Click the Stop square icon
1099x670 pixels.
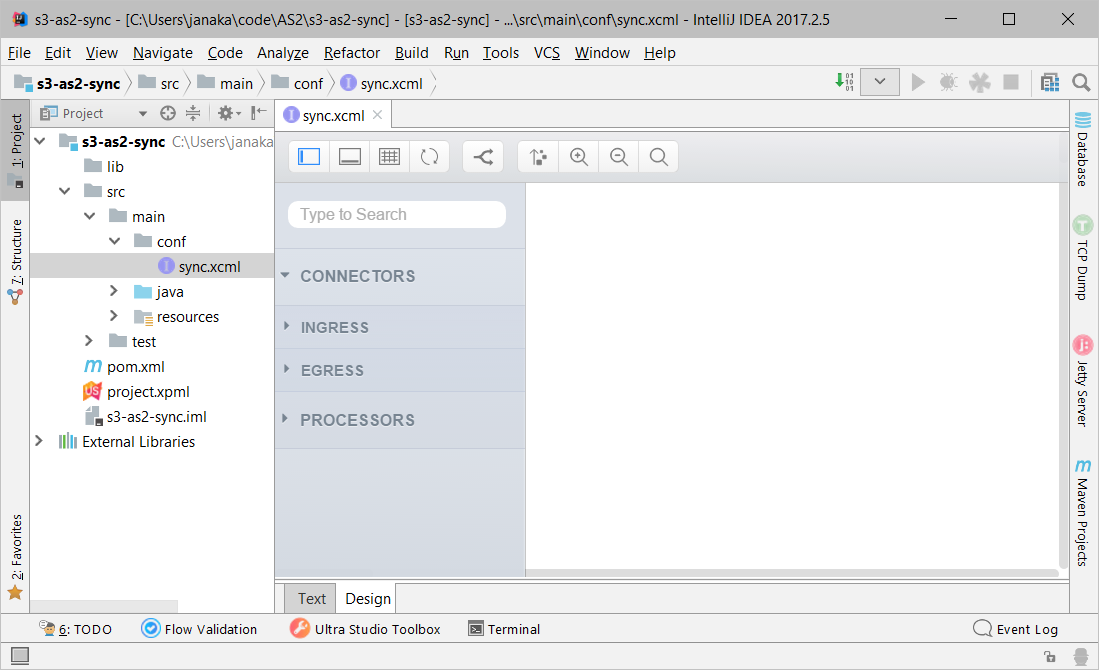[1011, 83]
